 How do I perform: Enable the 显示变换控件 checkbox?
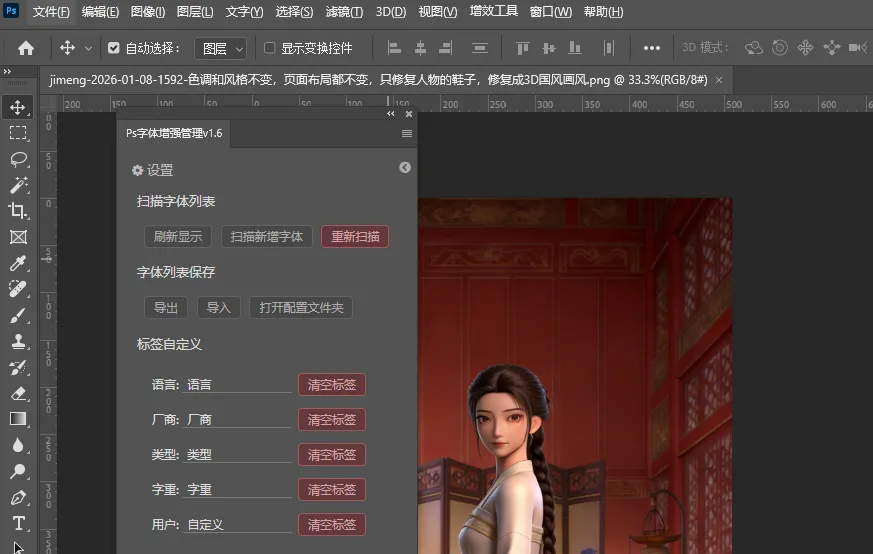(x=269, y=48)
